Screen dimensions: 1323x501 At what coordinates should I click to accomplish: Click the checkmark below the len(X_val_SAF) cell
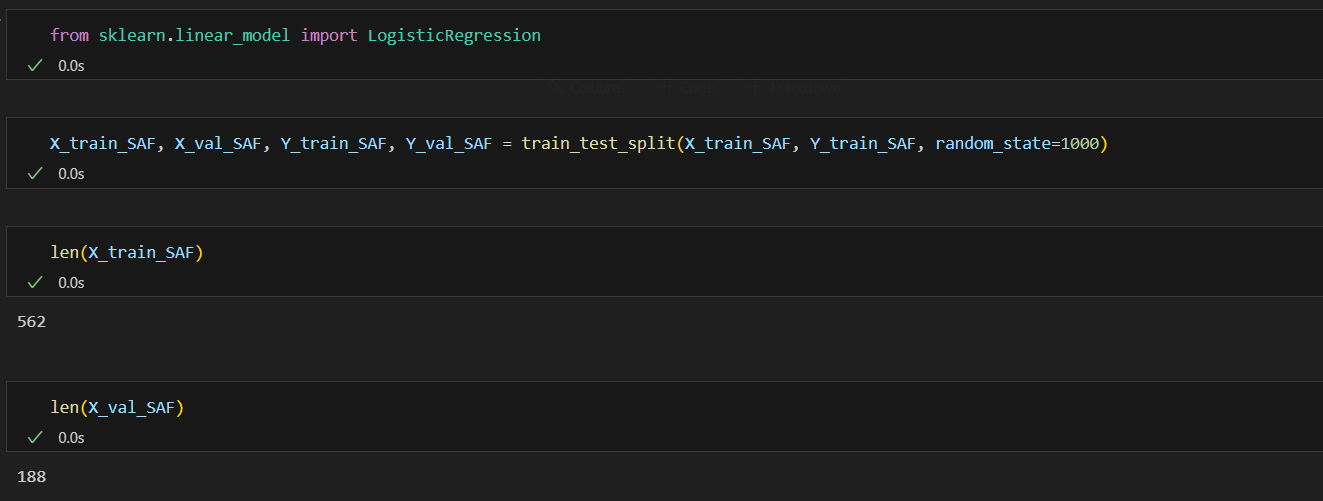[x=35, y=437]
